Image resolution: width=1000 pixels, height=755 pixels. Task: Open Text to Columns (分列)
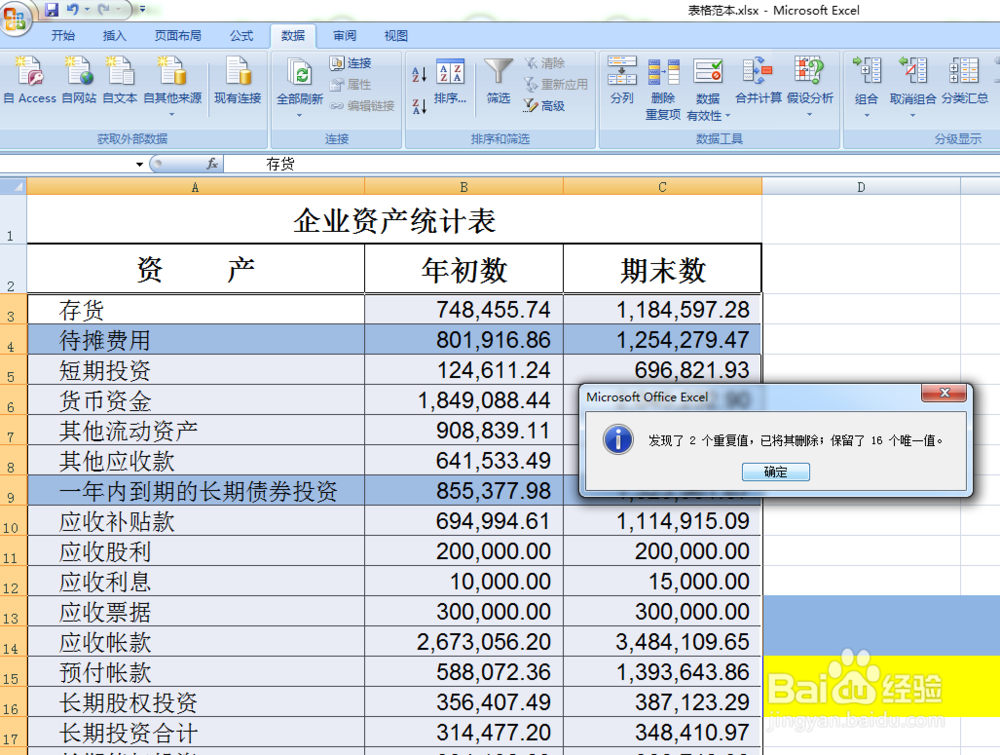pyautogui.click(x=622, y=80)
